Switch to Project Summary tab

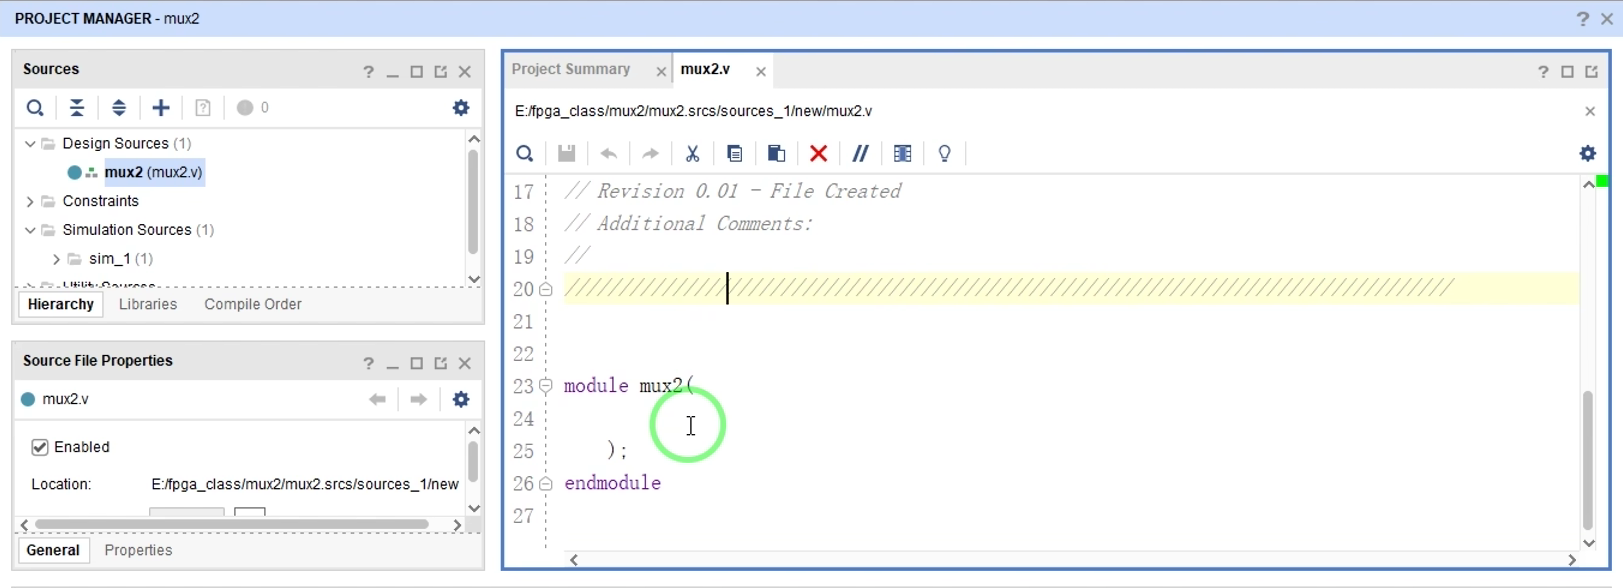pyautogui.click(x=571, y=69)
